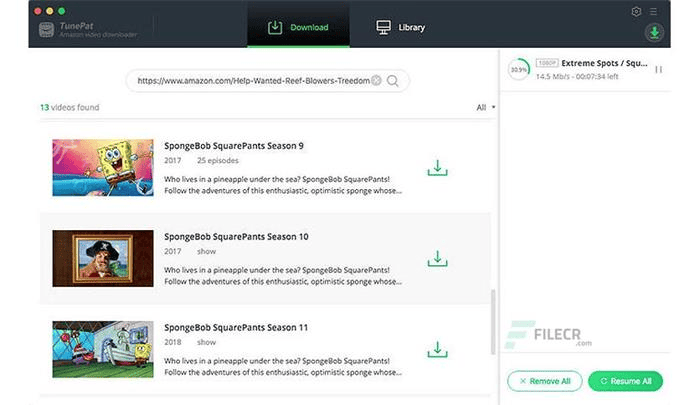
Task: Download SpongeBob SquarePants Season 11
Action: pos(437,349)
